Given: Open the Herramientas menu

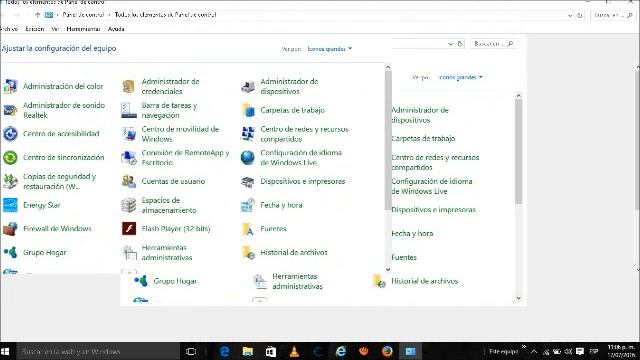Looking at the screenshot, I should [x=83, y=29].
